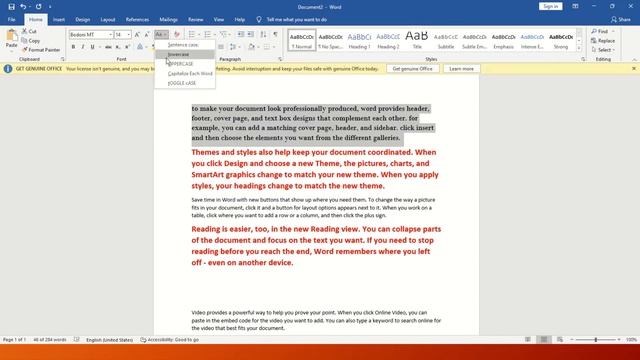Click Find in the Editing group
This screenshot has height=360, width=640.
point(600,31)
